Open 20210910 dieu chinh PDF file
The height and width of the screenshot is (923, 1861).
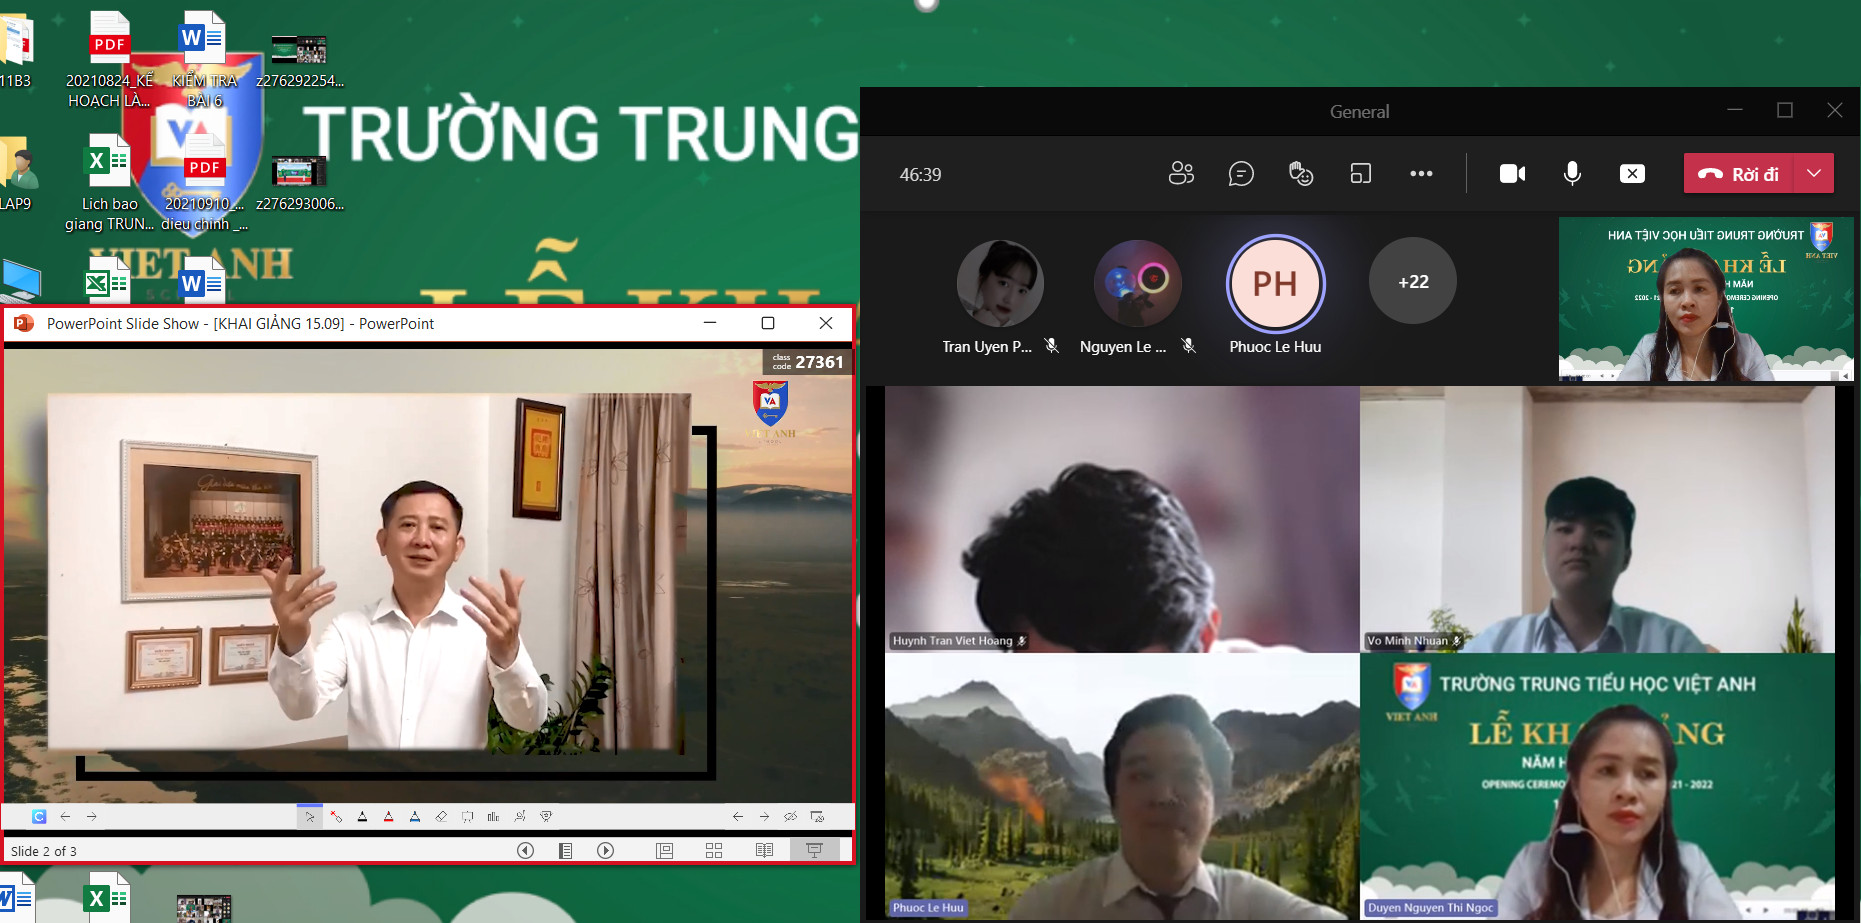tap(204, 183)
